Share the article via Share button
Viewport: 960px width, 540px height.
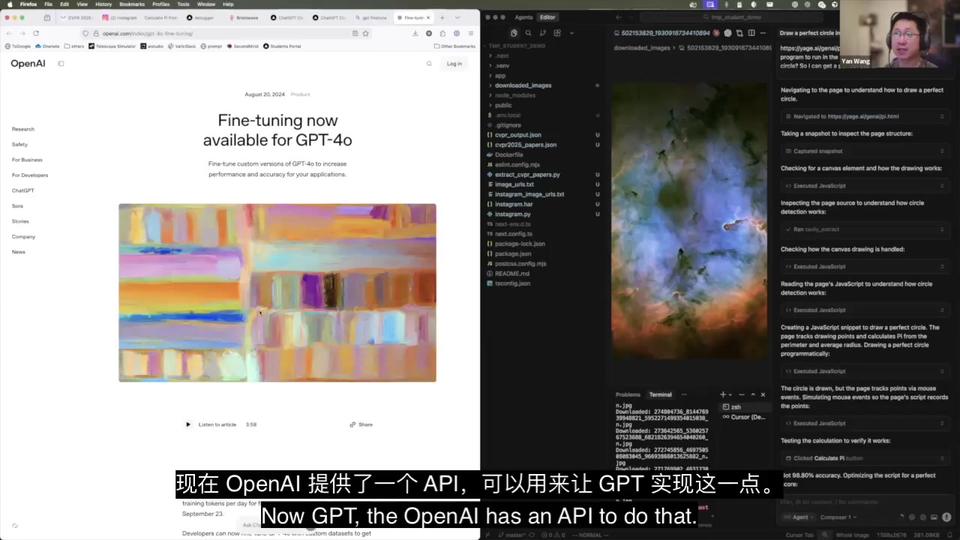tap(361, 424)
